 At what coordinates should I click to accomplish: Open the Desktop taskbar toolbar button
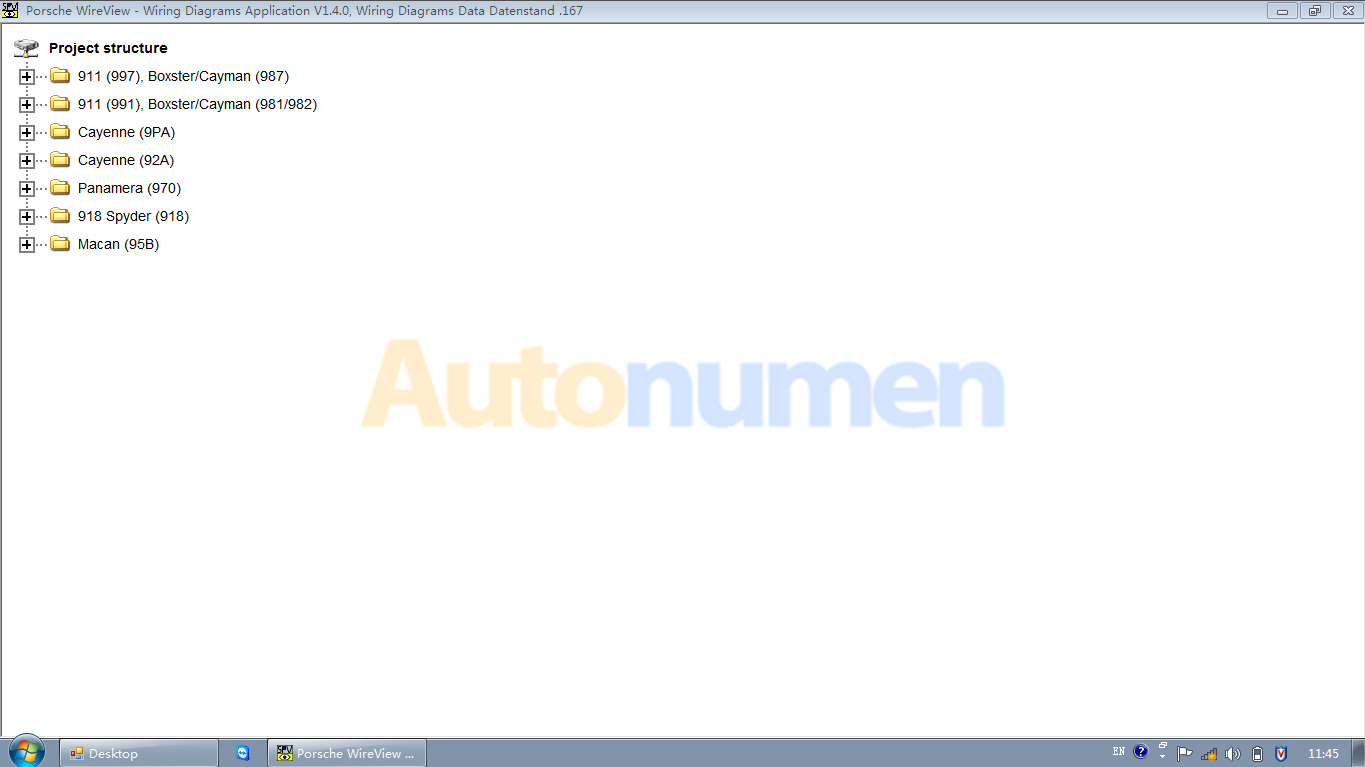139,753
